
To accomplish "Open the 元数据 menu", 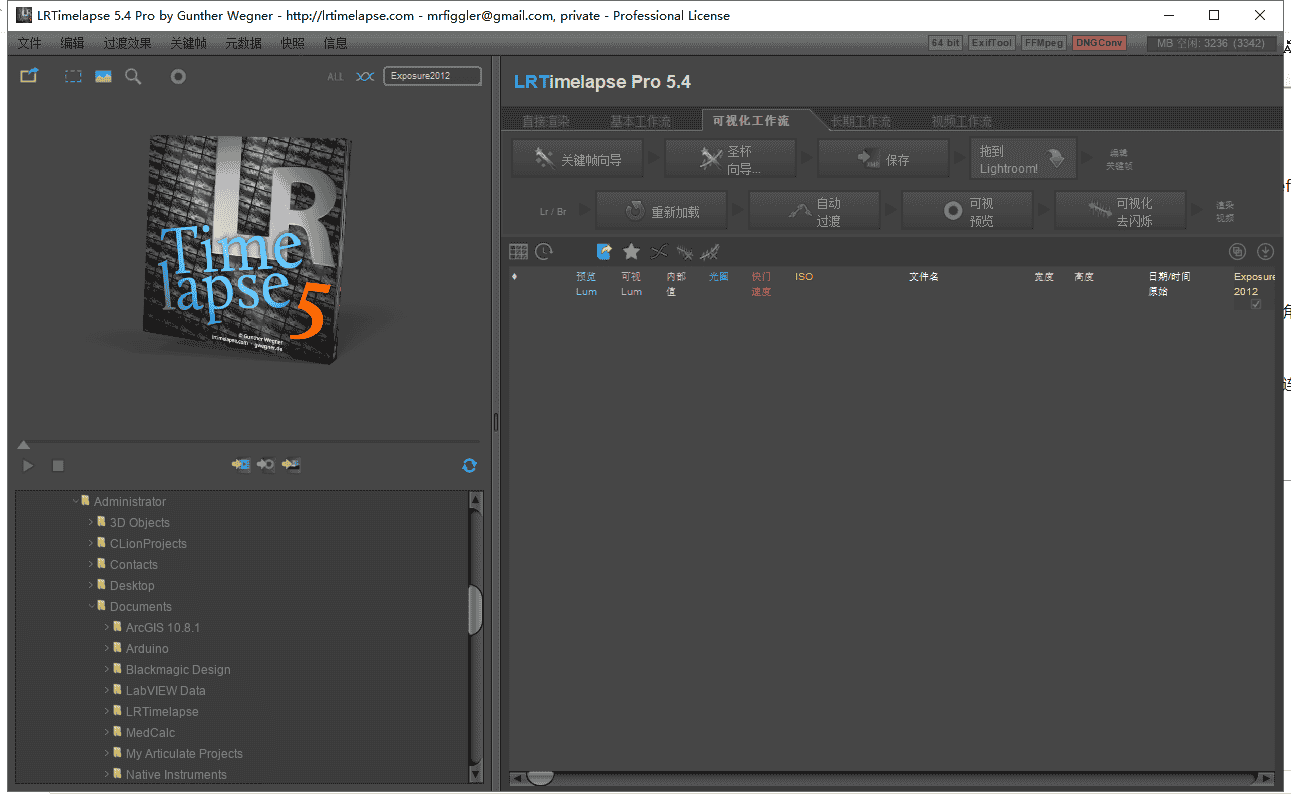I will click(243, 43).
